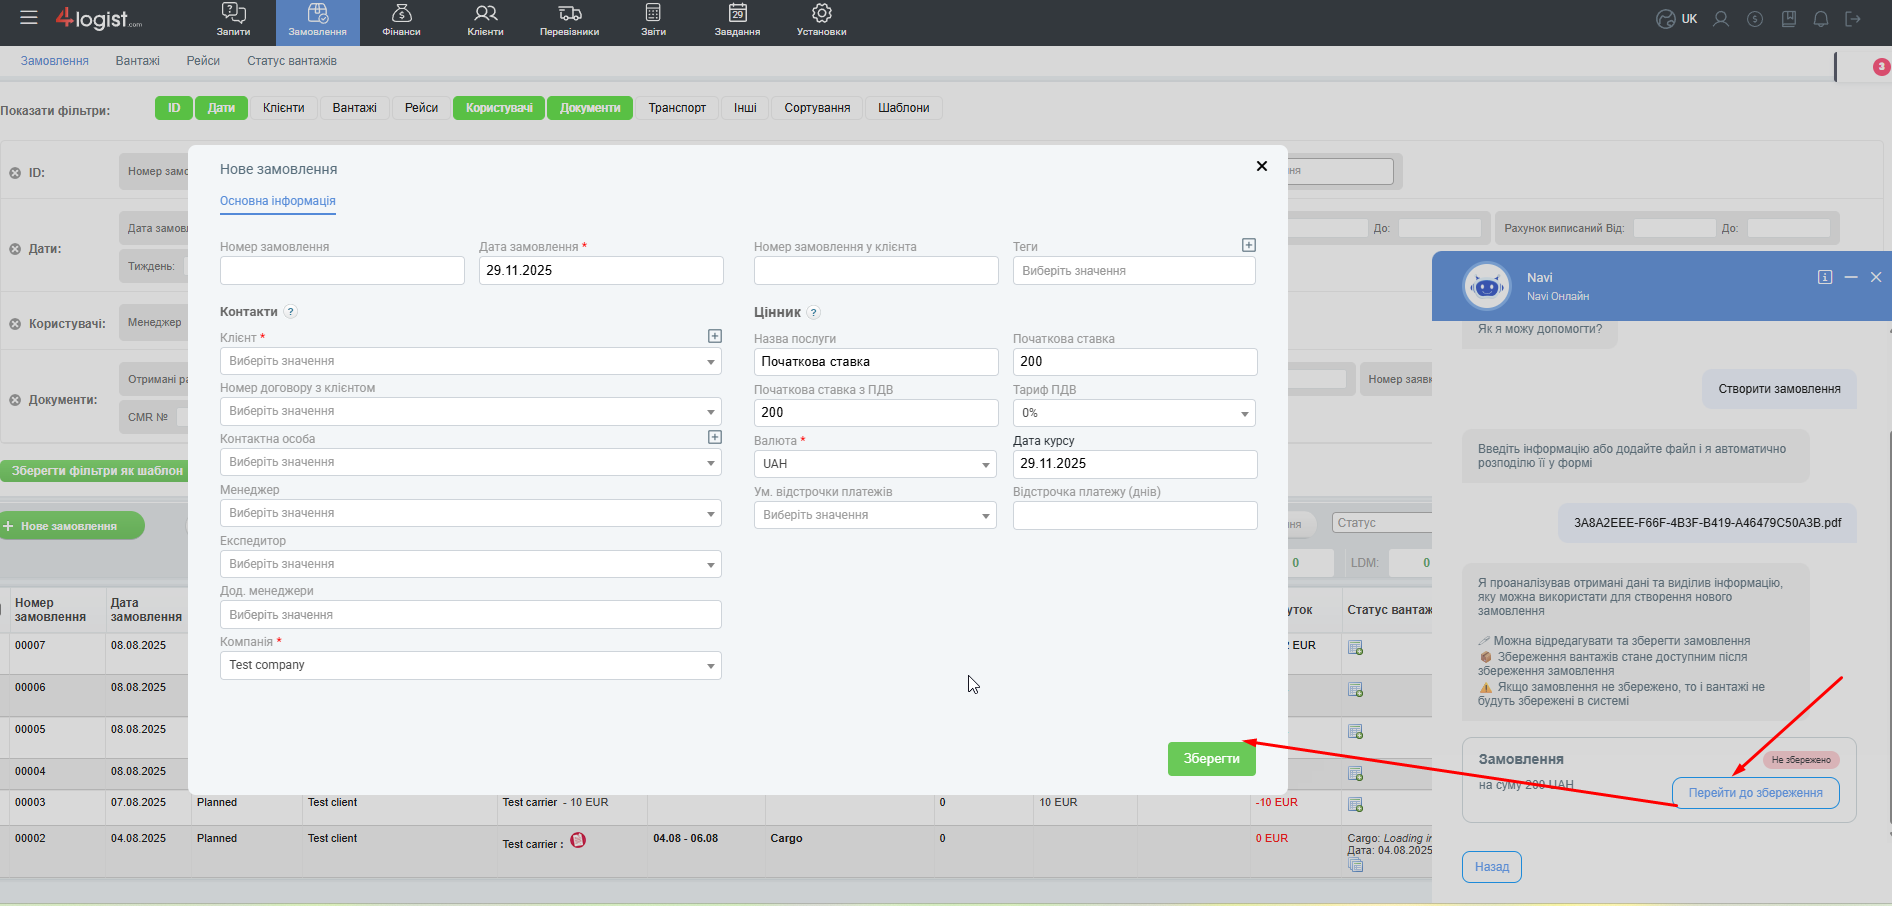Add new client with plus icon
Screen dimensions: 1892x906
[714, 336]
